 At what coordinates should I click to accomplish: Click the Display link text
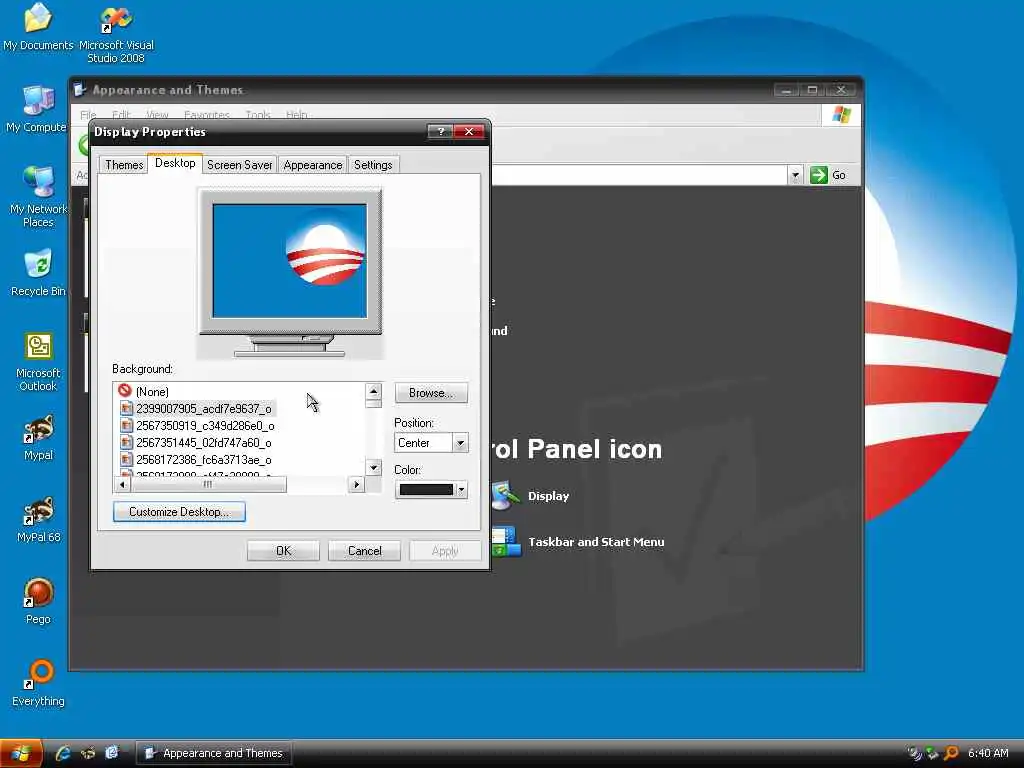tap(549, 496)
